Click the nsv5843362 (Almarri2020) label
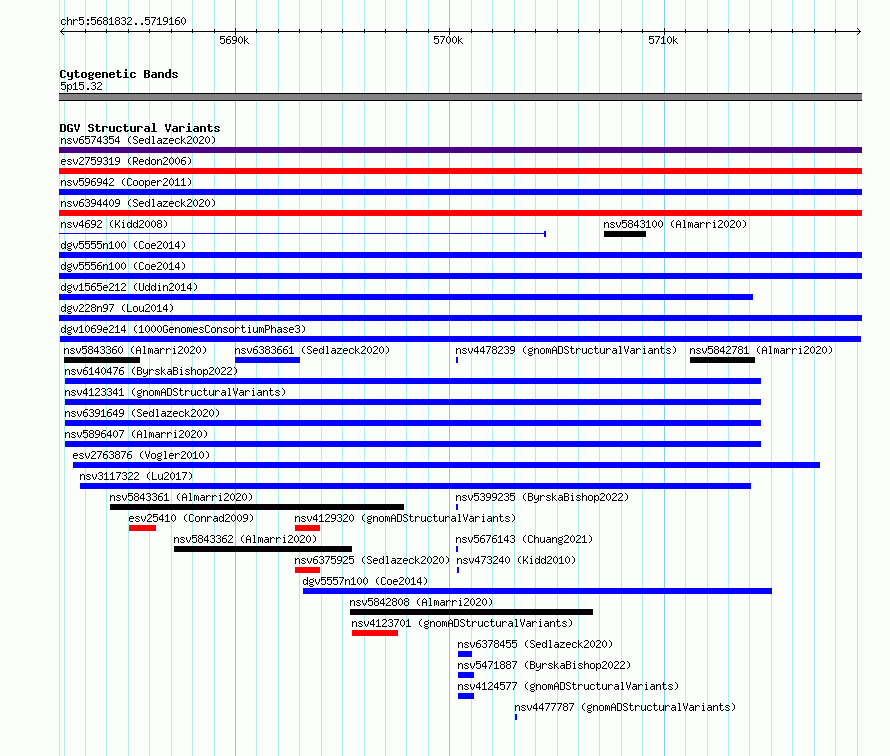 tap(245, 539)
